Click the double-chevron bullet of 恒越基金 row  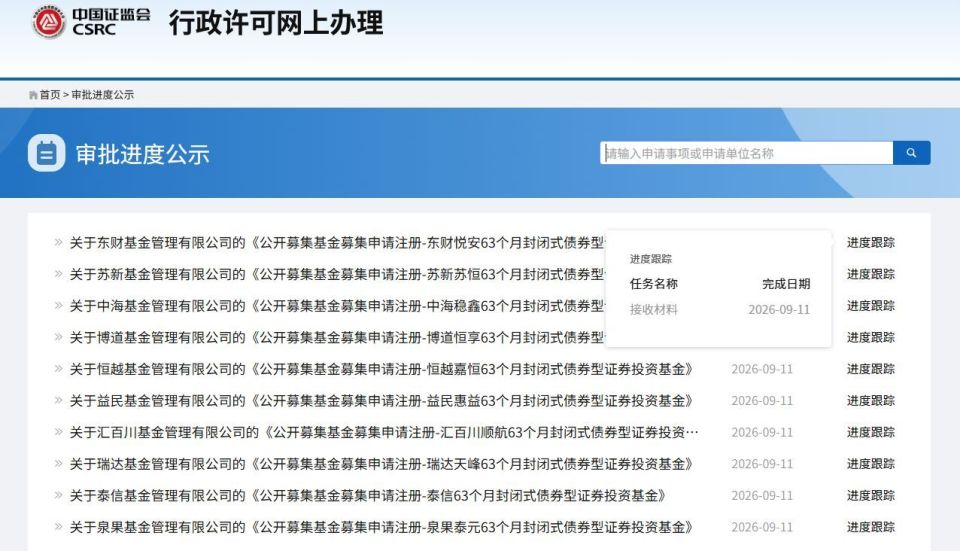[58, 369]
